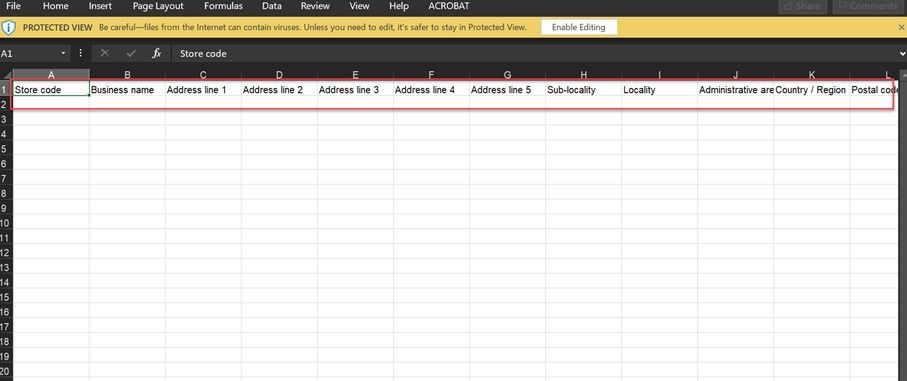This screenshot has width=907, height=381.
Task: Open the Help tab
Action: tap(399, 6)
